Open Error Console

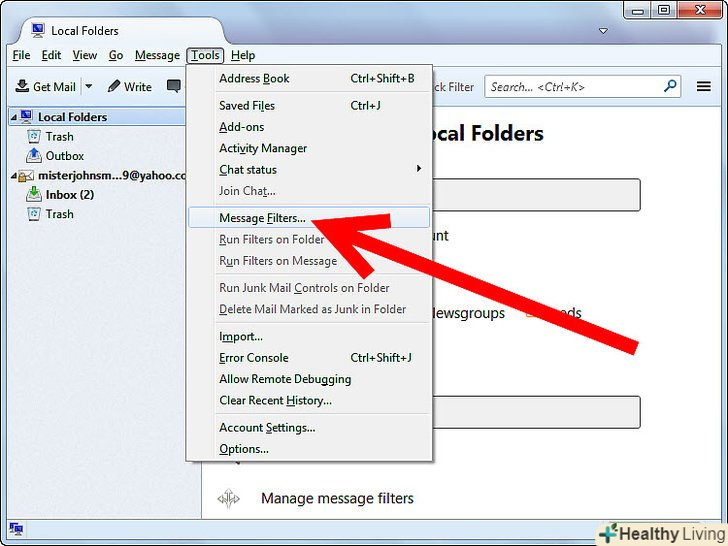pos(309,358)
